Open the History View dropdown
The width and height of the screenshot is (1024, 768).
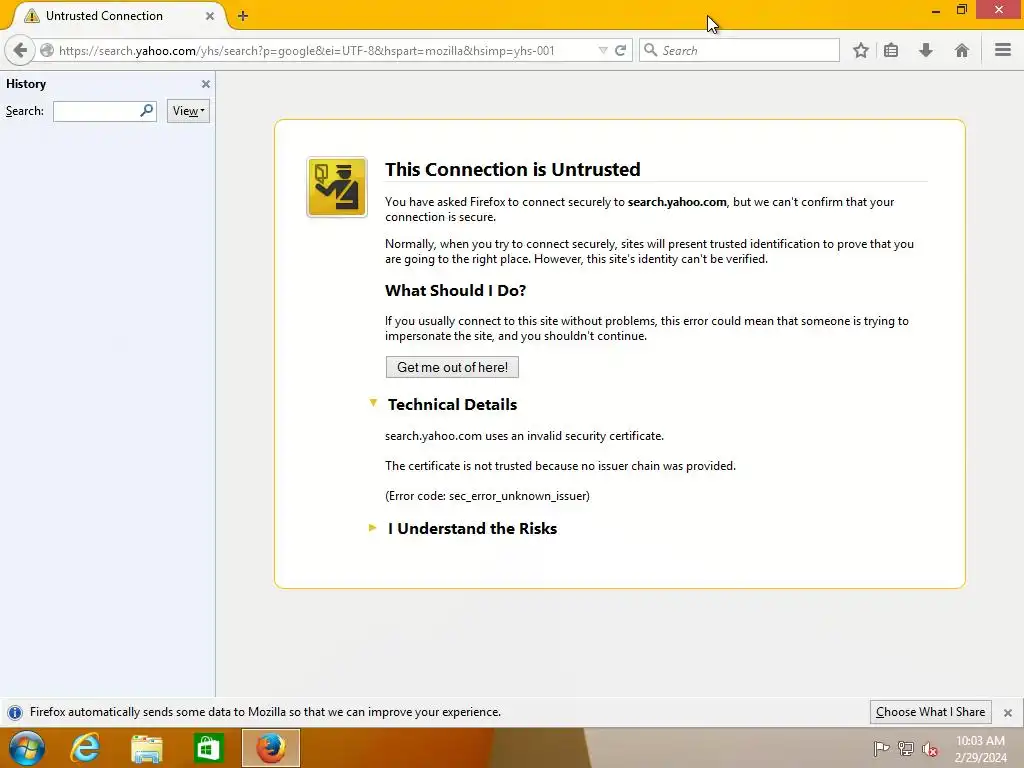(188, 111)
